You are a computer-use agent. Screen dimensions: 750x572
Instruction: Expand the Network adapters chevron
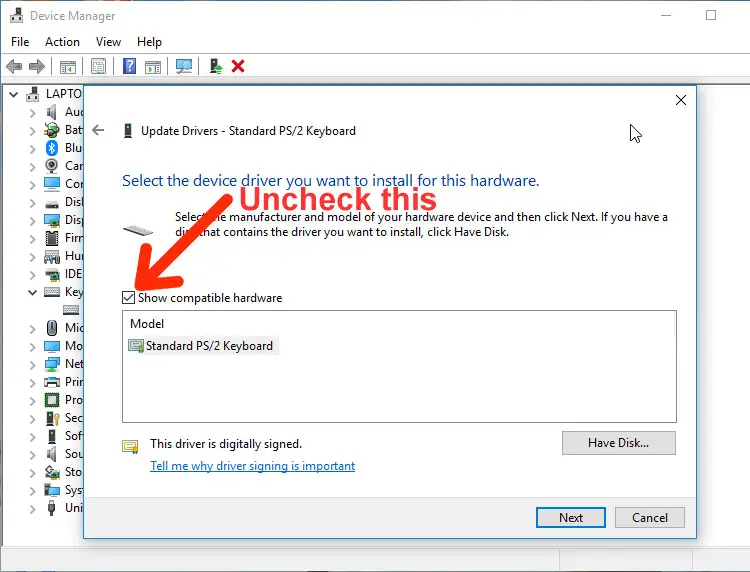(x=33, y=365)
